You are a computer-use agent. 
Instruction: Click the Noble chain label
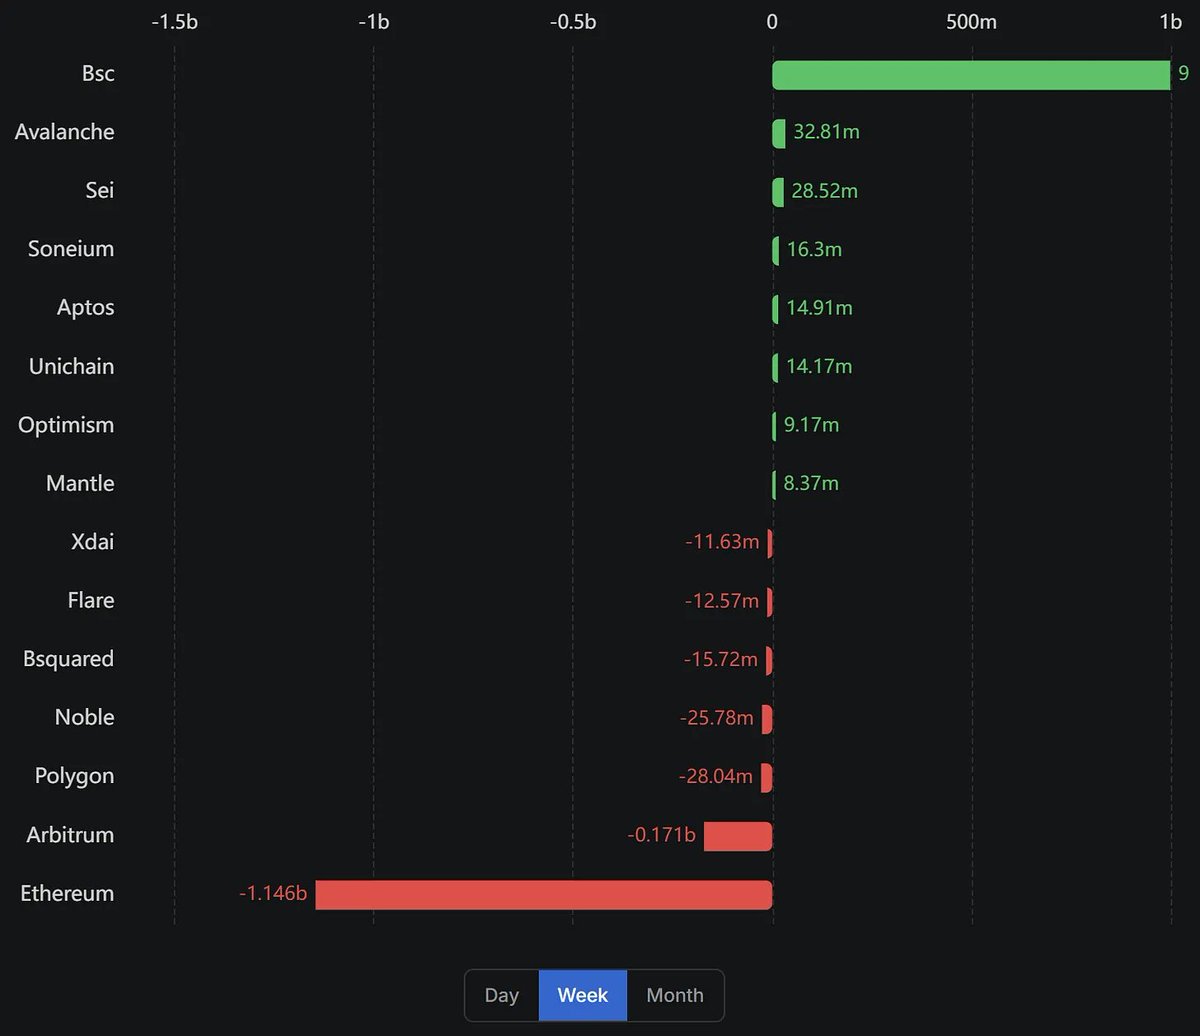click(x=85, y=717)
